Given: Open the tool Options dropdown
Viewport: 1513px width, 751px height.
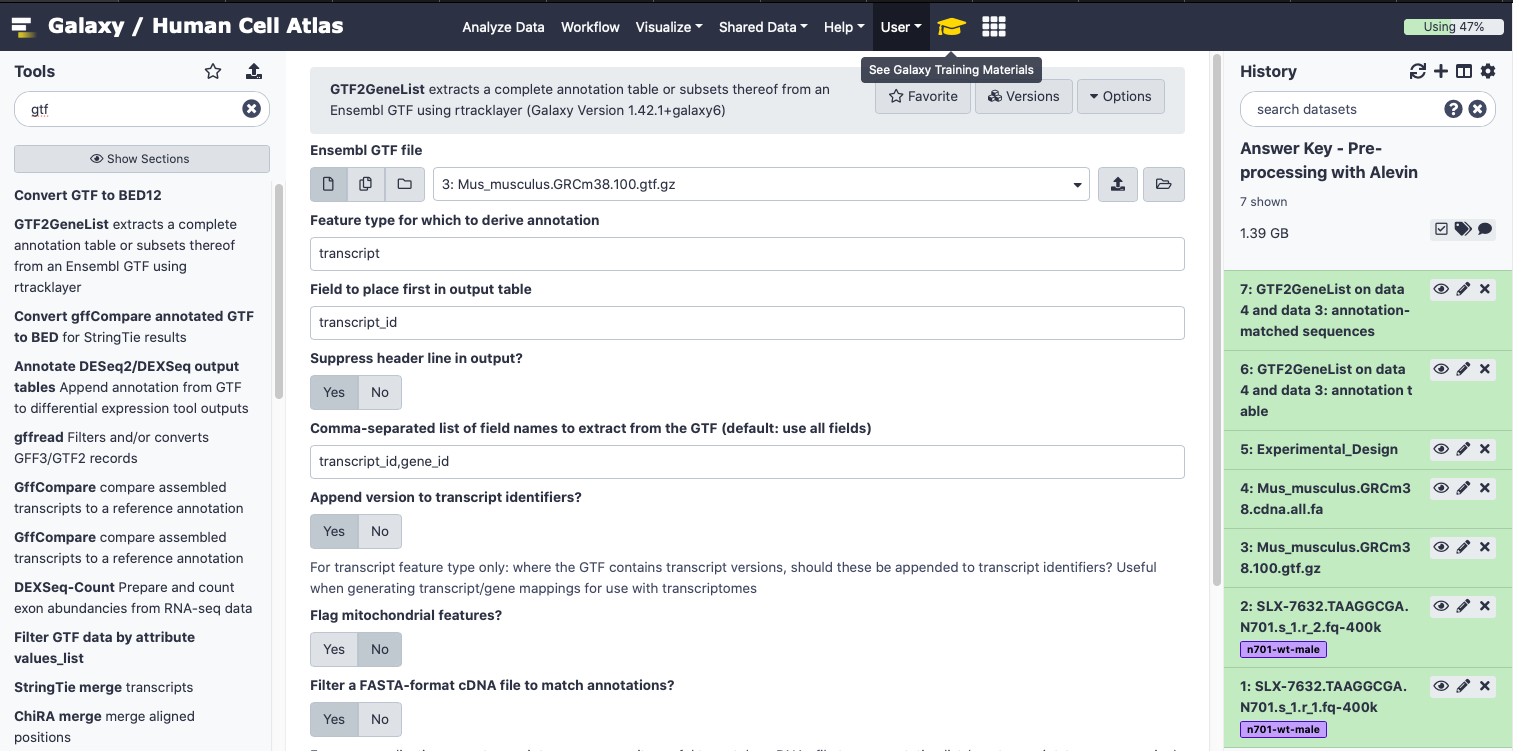Looking at the screenshot, I should click(1120, 96).
